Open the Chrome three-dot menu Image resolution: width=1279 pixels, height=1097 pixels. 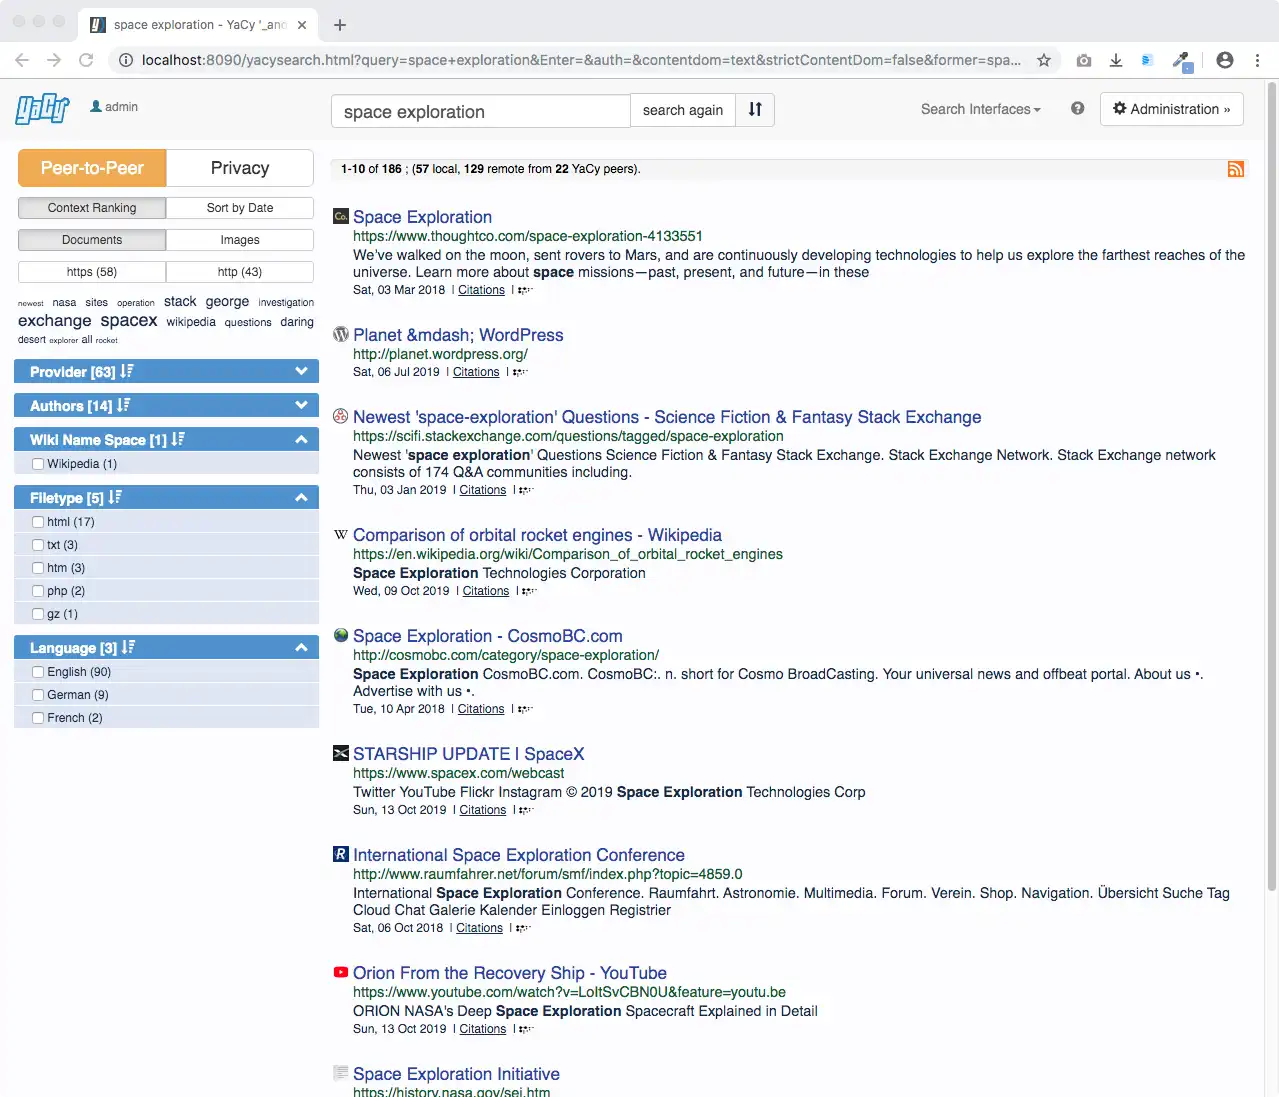click(1257, 60)
